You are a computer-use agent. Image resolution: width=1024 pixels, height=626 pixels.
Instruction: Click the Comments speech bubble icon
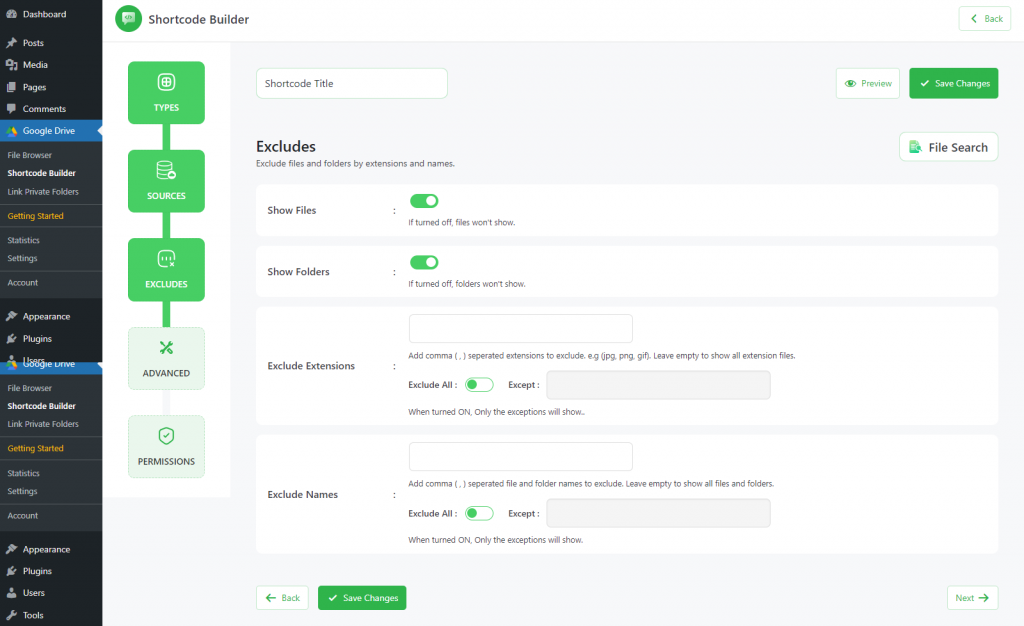point(11,108)
